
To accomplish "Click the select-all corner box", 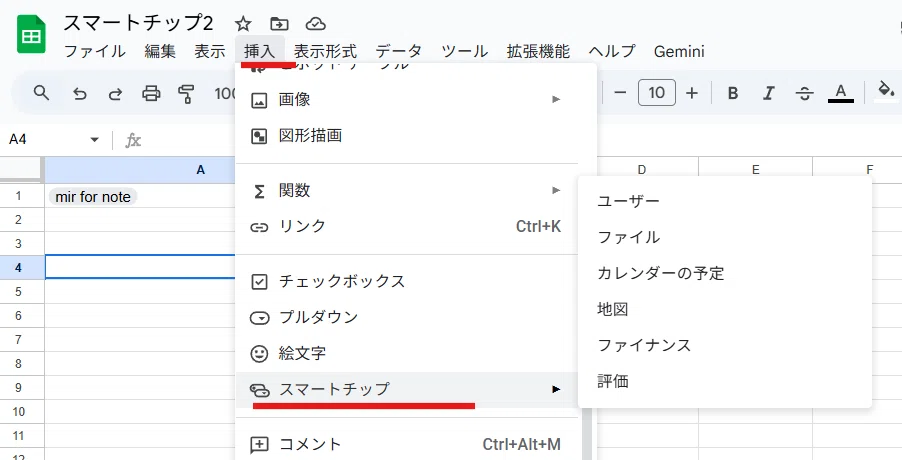I will click(21, 170).
